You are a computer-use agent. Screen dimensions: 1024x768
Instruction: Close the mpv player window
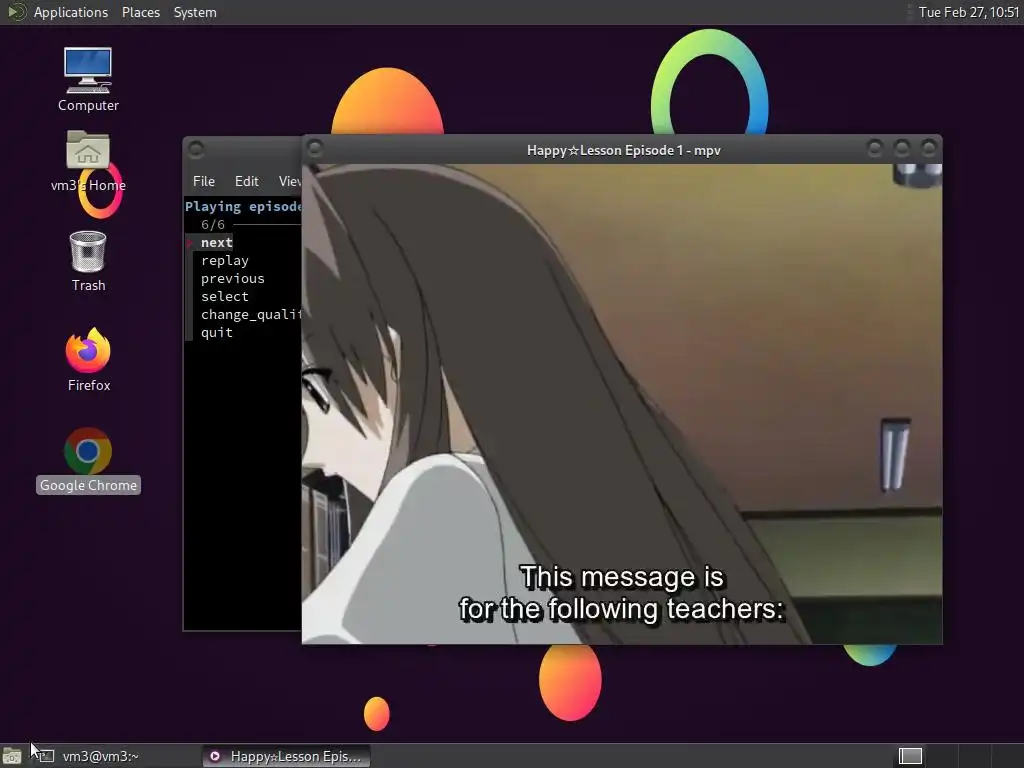[x=928, y=149]
